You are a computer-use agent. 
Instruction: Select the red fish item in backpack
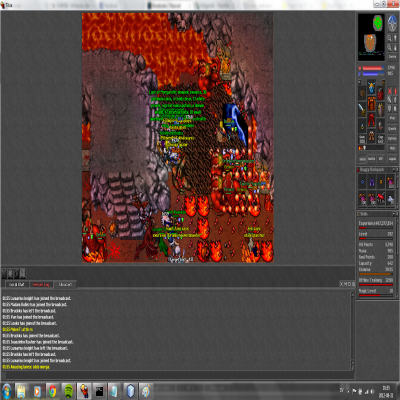pyautogui.click(x=381, y=198)
